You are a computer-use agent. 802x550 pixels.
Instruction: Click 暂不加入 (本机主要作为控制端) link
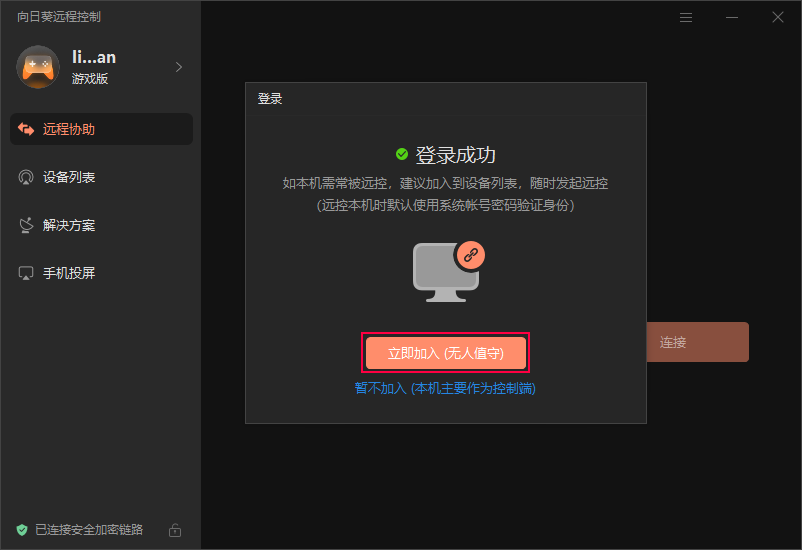[x=445, y=388]
